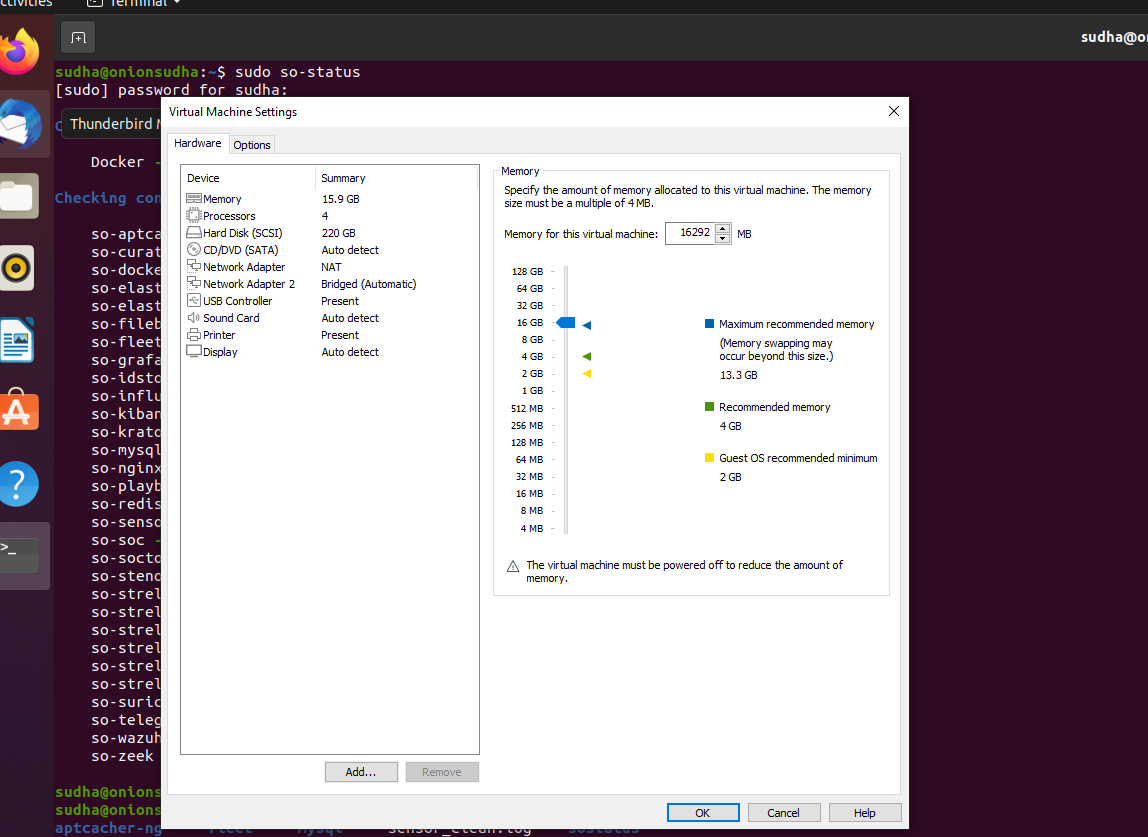The height and width of the screenshot is (837, 1148).
Task: Click the Add... hardware button
Action: (361, 772)
